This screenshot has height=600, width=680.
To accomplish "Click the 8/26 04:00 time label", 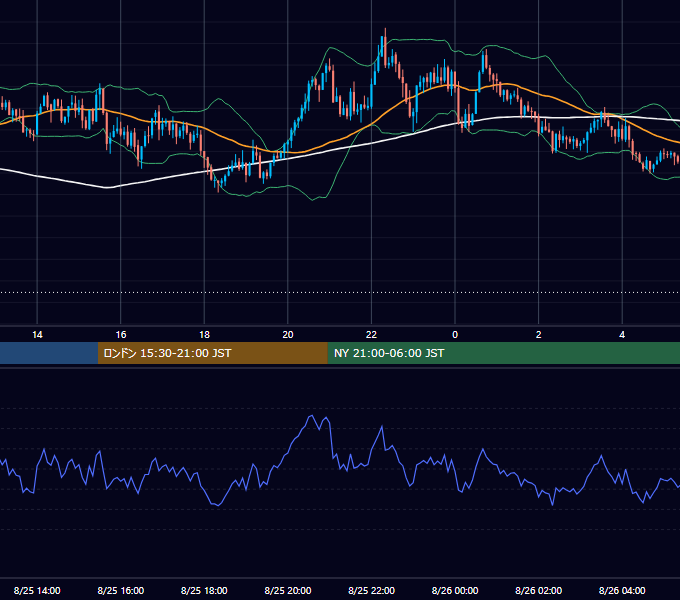I will pyautogui.click(x=622, y=590).
